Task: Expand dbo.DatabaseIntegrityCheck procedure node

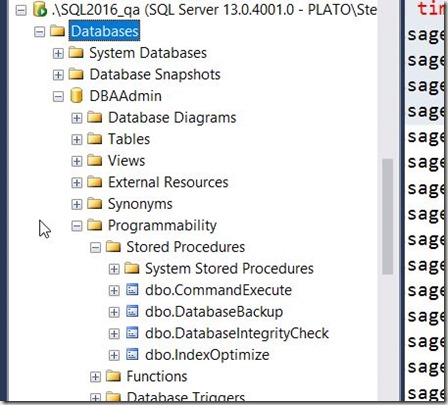Action: point(114,334)
